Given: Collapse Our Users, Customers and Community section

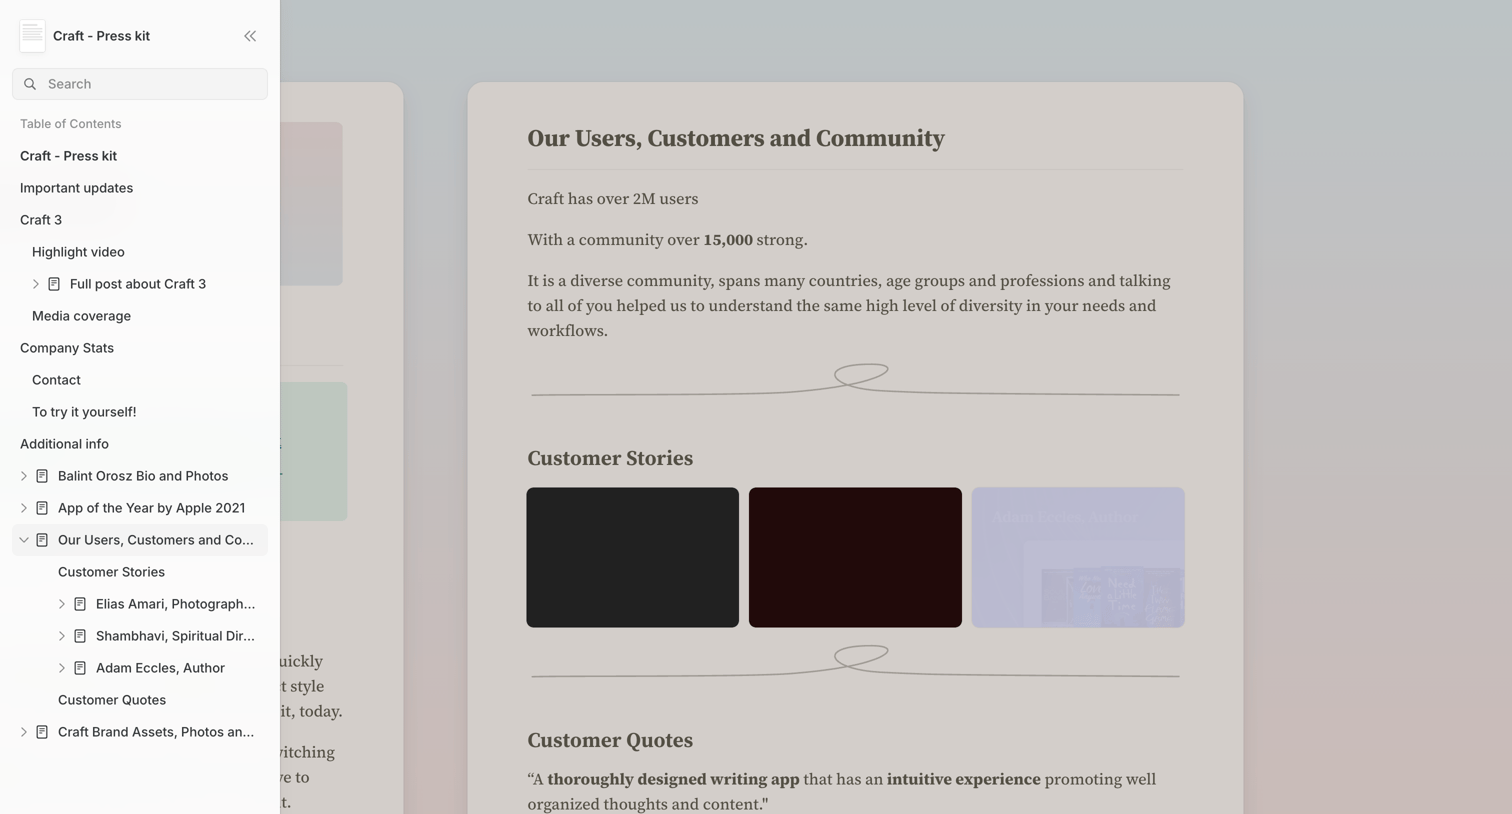Looking at the screenshot, I should (x=24, y=540).
